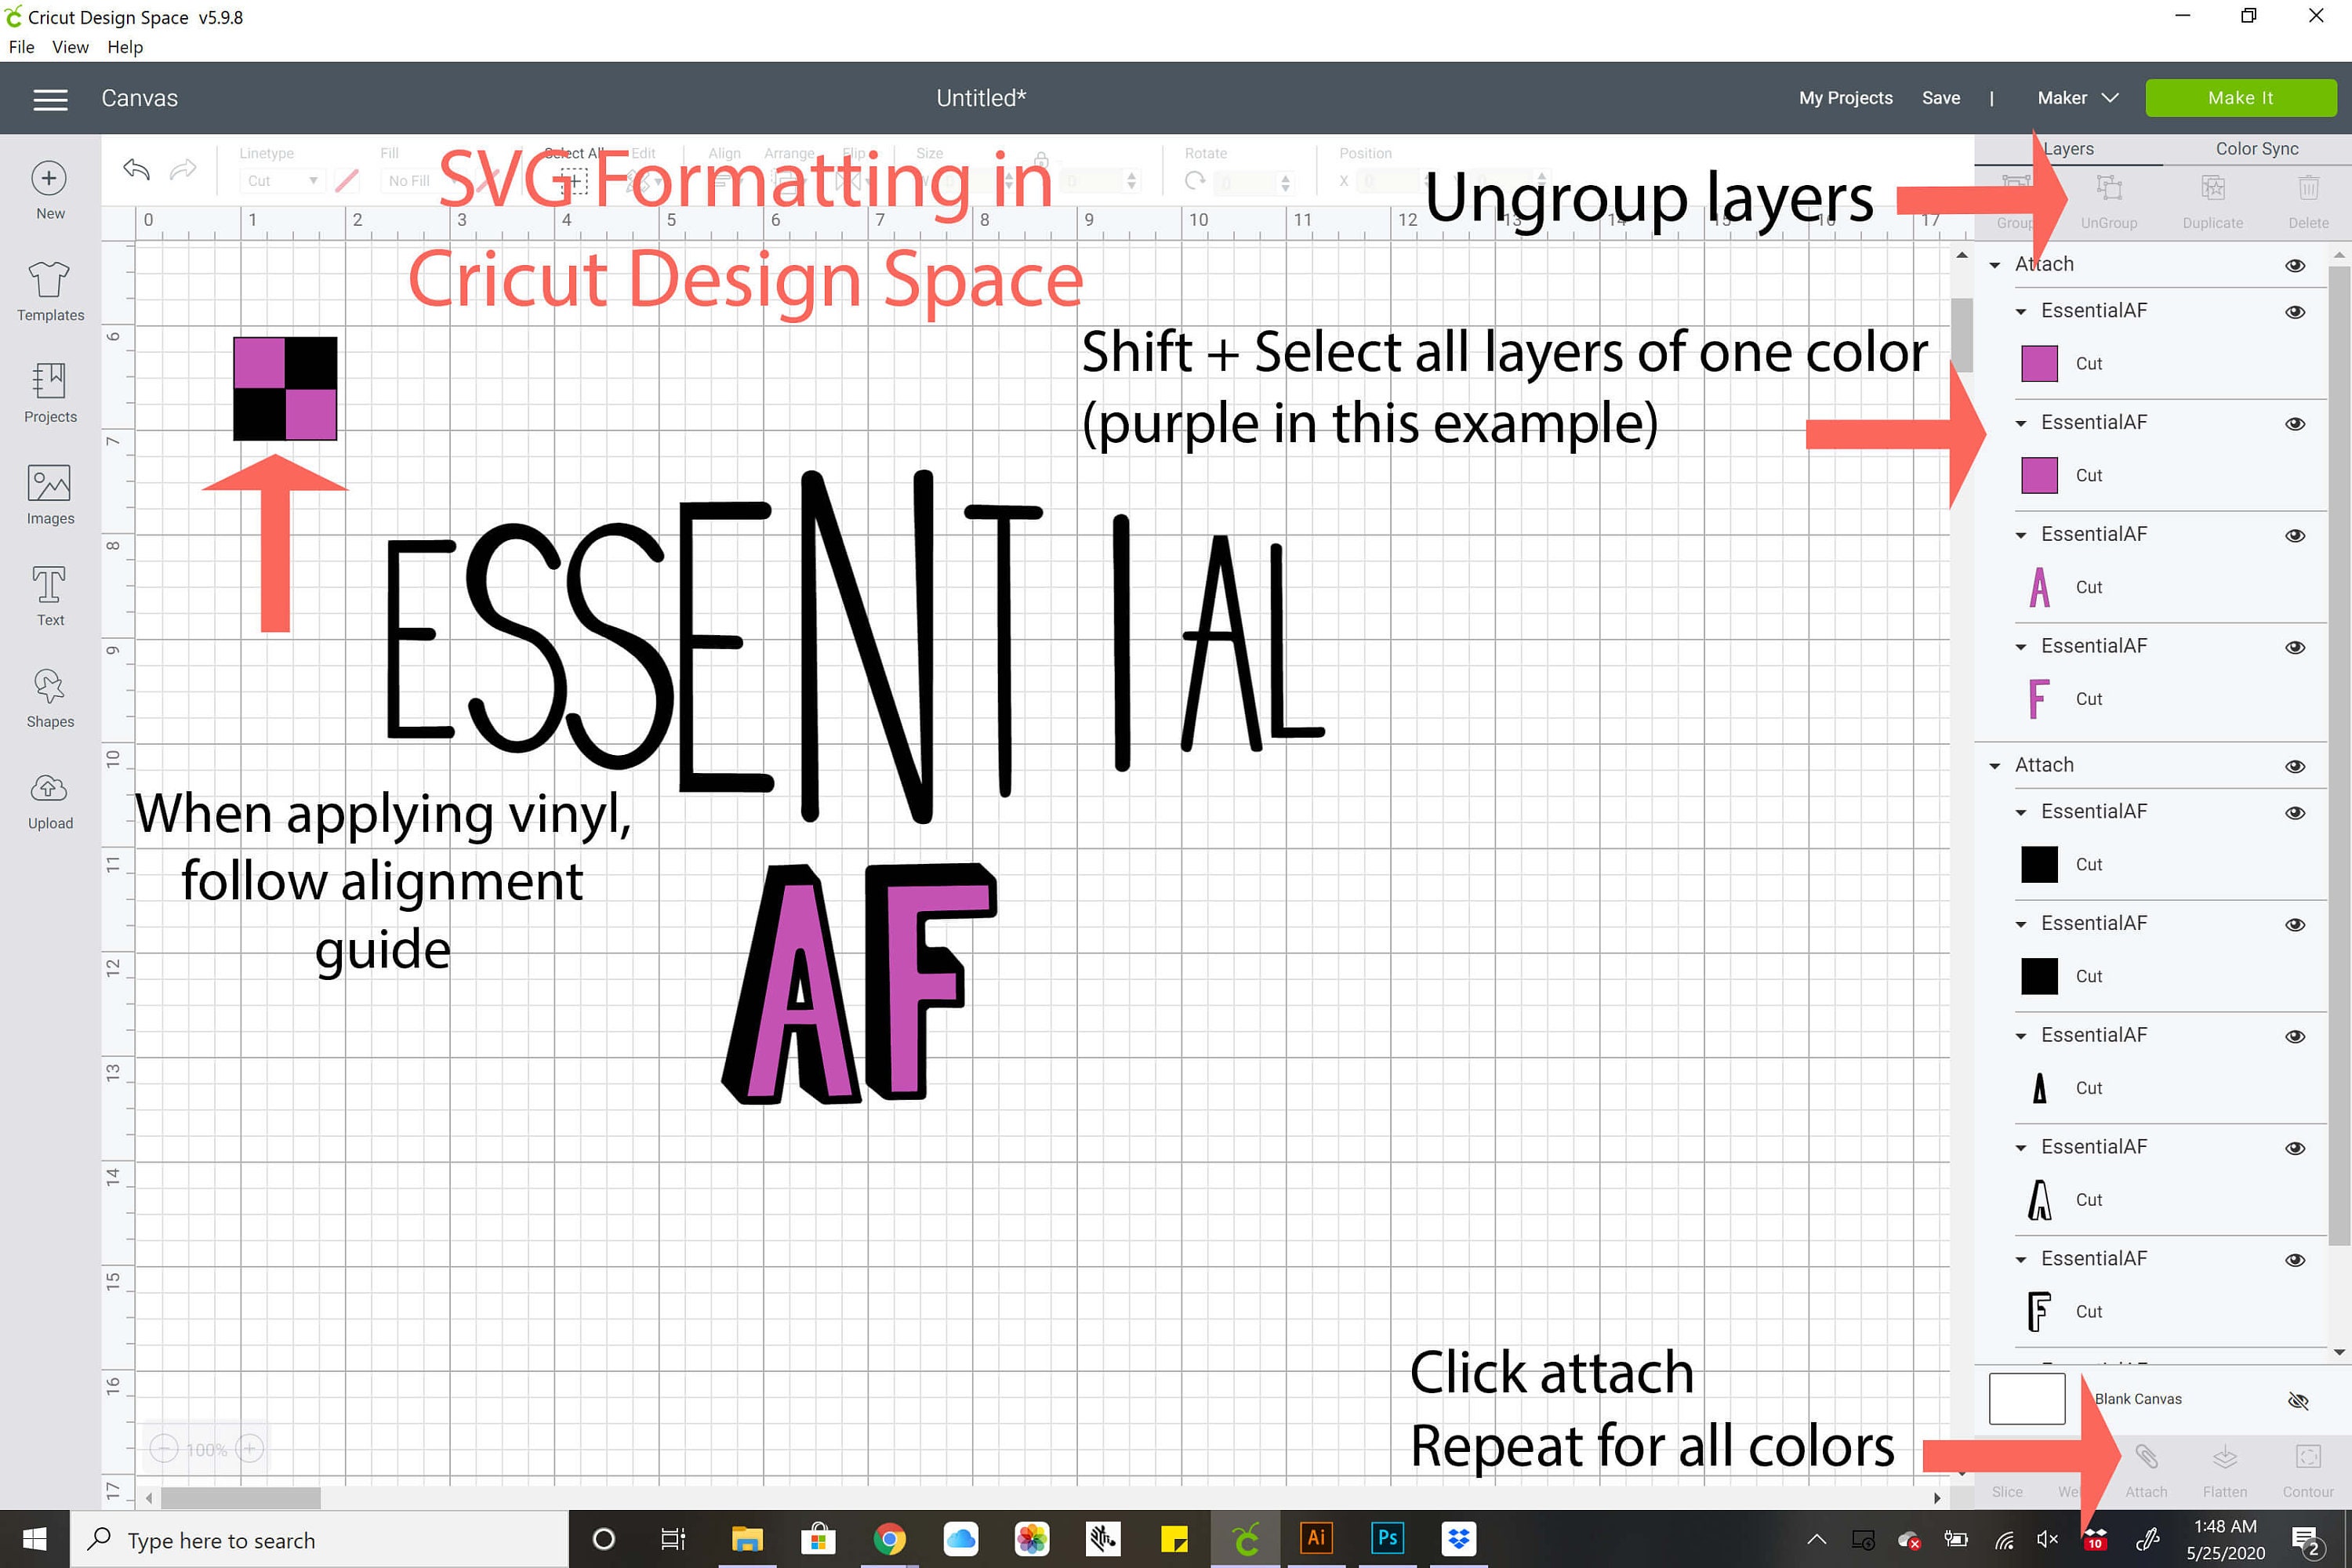Hide the black F outline layer
Screen dimensions: 2352x1568
point(2296,1260)
